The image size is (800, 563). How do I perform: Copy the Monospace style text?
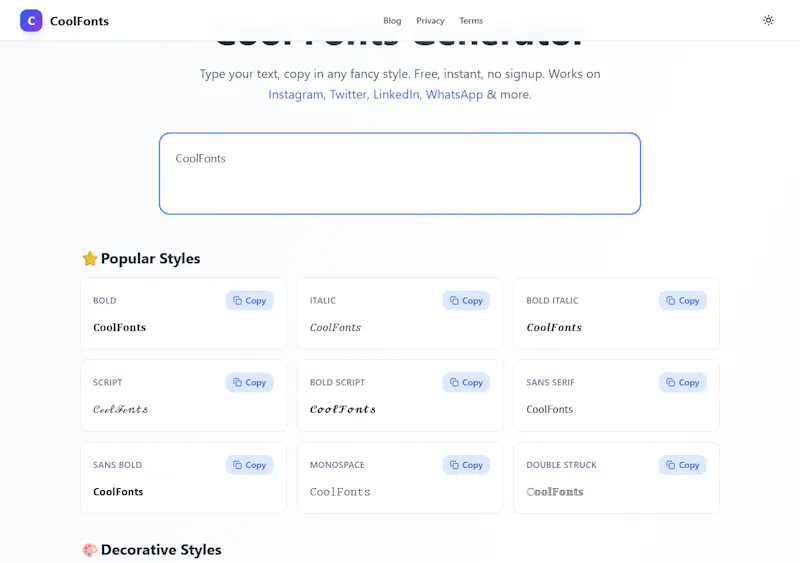coord(466,465)
